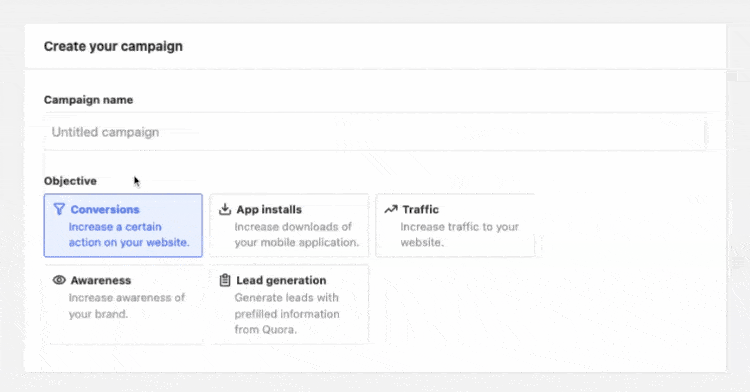Click the "Objective" label
The height and width of the screenshot is (392, 750).
tap(70, 181)
